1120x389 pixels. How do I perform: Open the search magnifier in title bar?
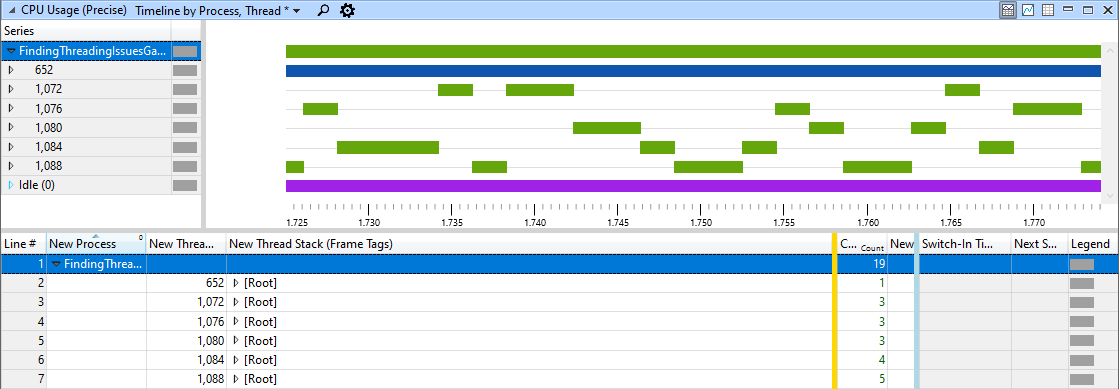coord(324,11)
